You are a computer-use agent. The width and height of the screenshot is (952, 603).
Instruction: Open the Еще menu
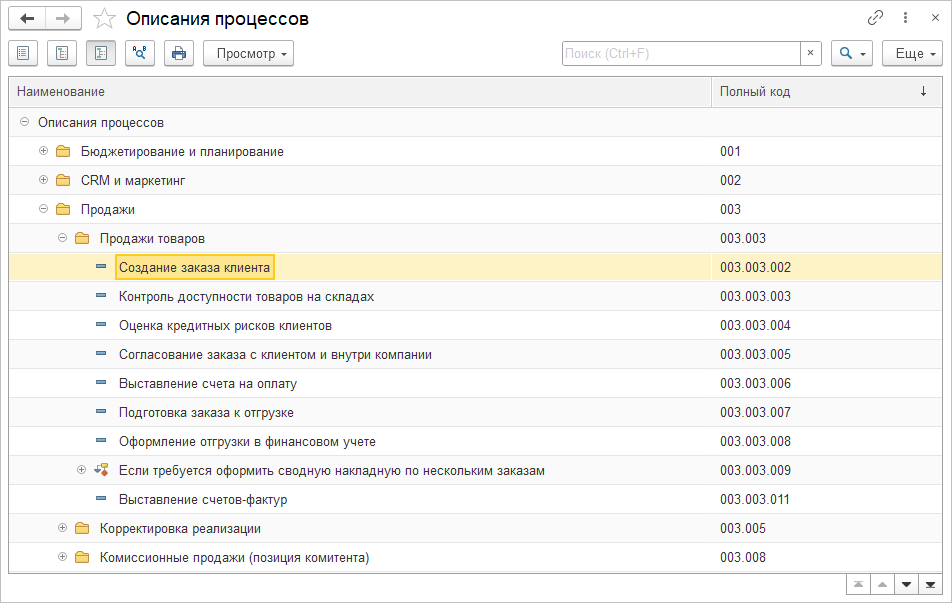912,53
